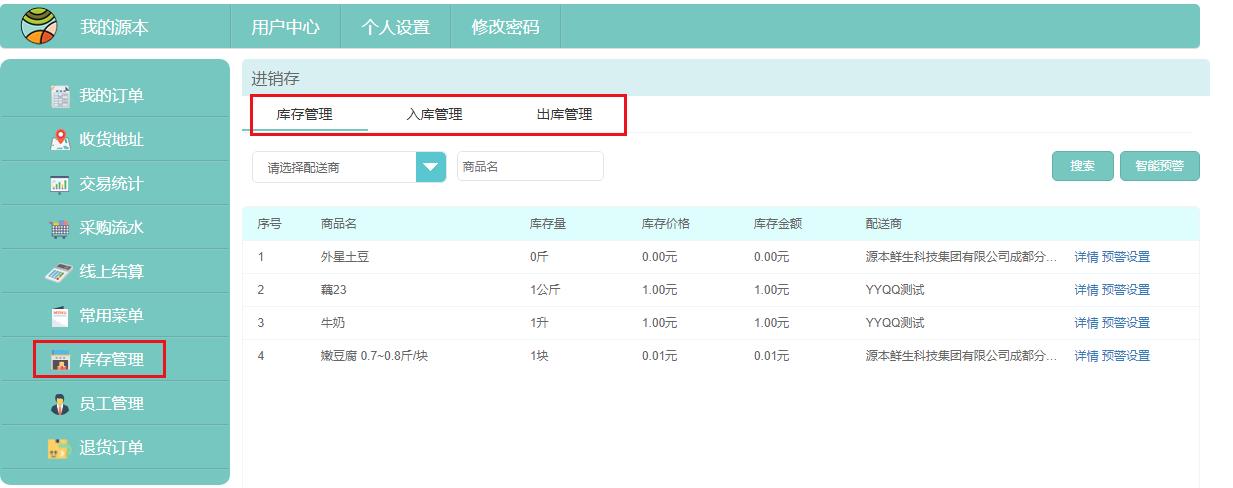Viewport: 1233px width, 488px height.
Task: Click the 商品名 column header
Action: coord(339,224)
